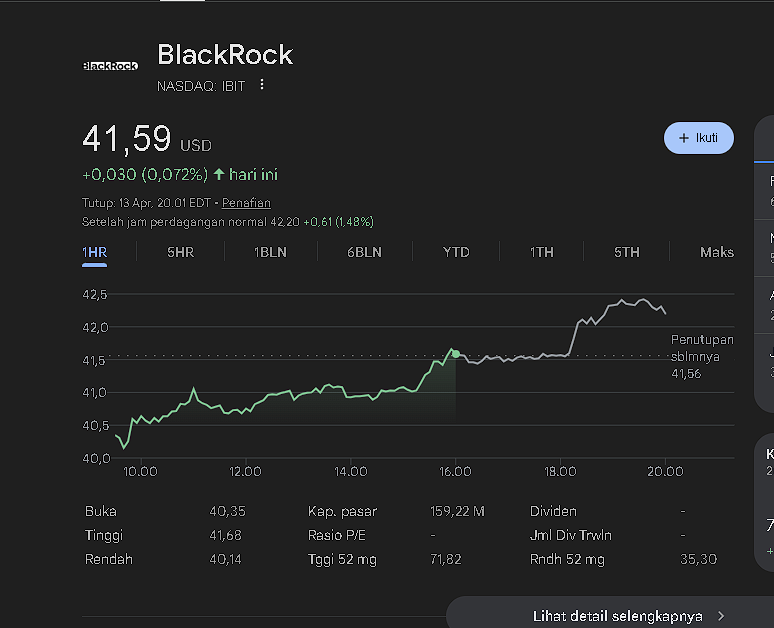The width and height of the screenshot is (774, 628).
Task: Open the three-dot options menu beside IBIT
Action: point(262,85)
